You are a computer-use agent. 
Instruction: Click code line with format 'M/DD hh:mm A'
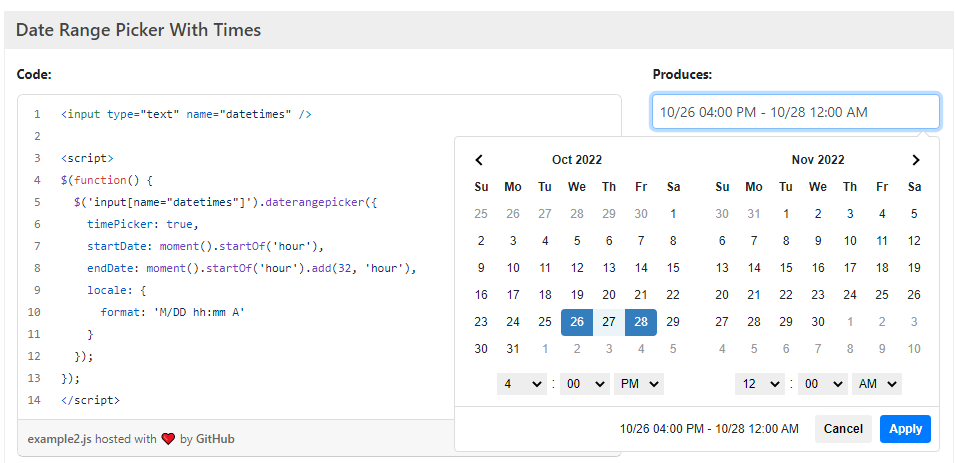pos(172,312)
